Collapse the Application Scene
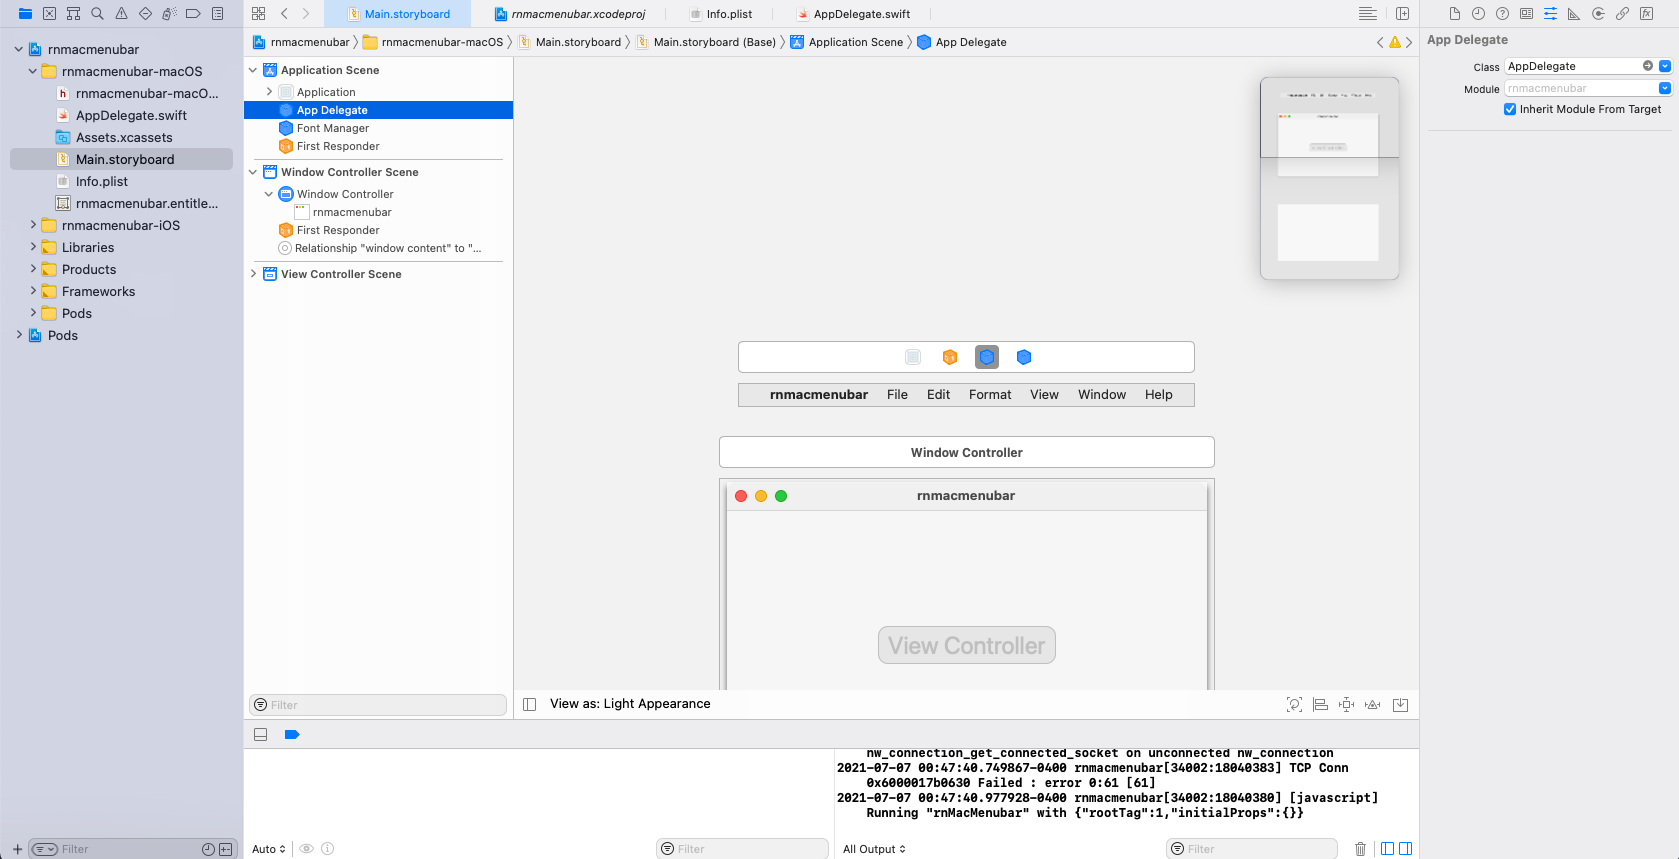This screenshot has height=859, width=1679. [253, 70]
